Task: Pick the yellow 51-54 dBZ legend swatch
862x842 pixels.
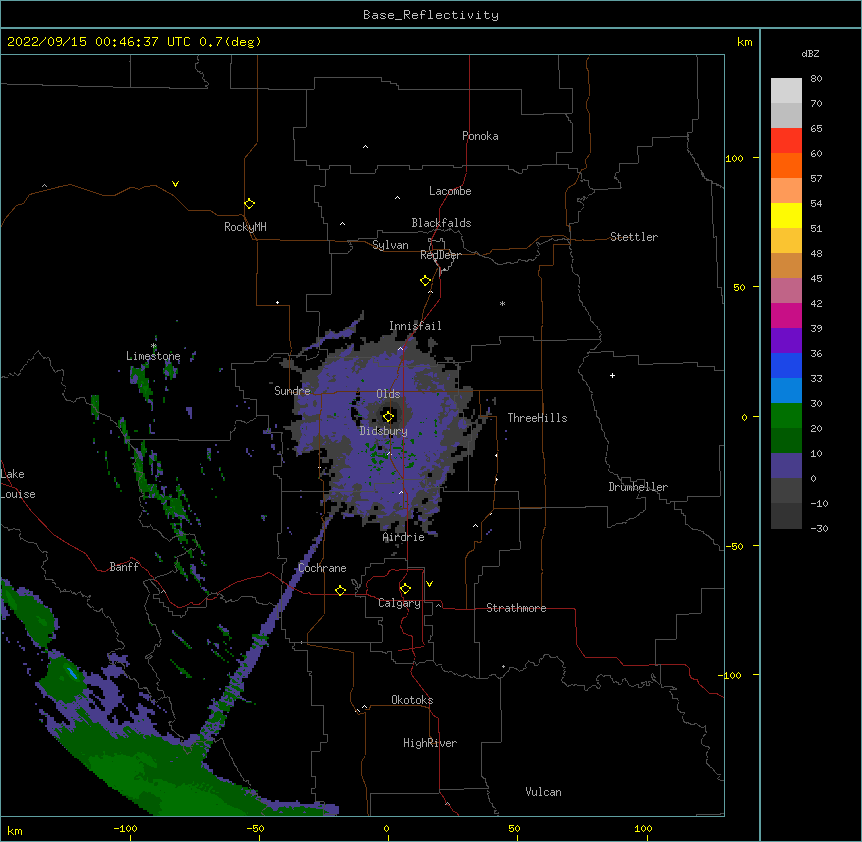Action: tap(786, 215)
